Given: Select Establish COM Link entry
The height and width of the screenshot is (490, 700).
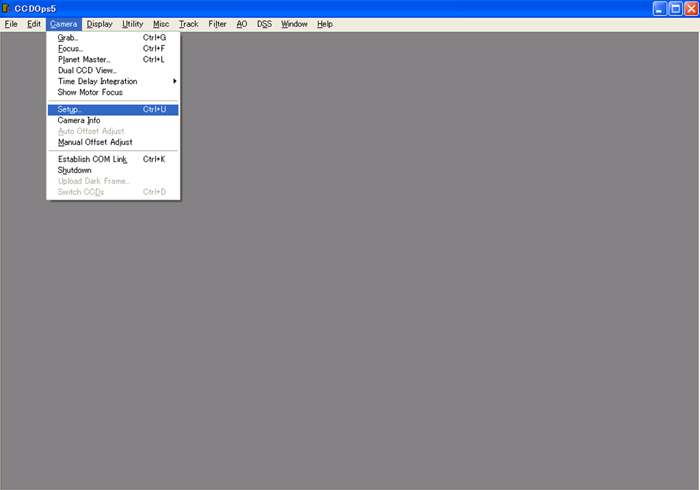Looking at the screenshot, I should (113, 159).
